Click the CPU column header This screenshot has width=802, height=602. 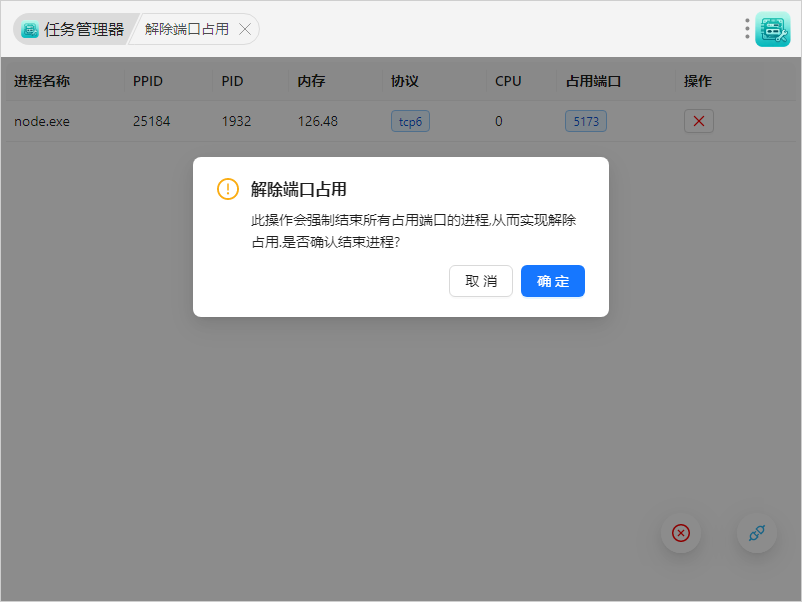508,81
